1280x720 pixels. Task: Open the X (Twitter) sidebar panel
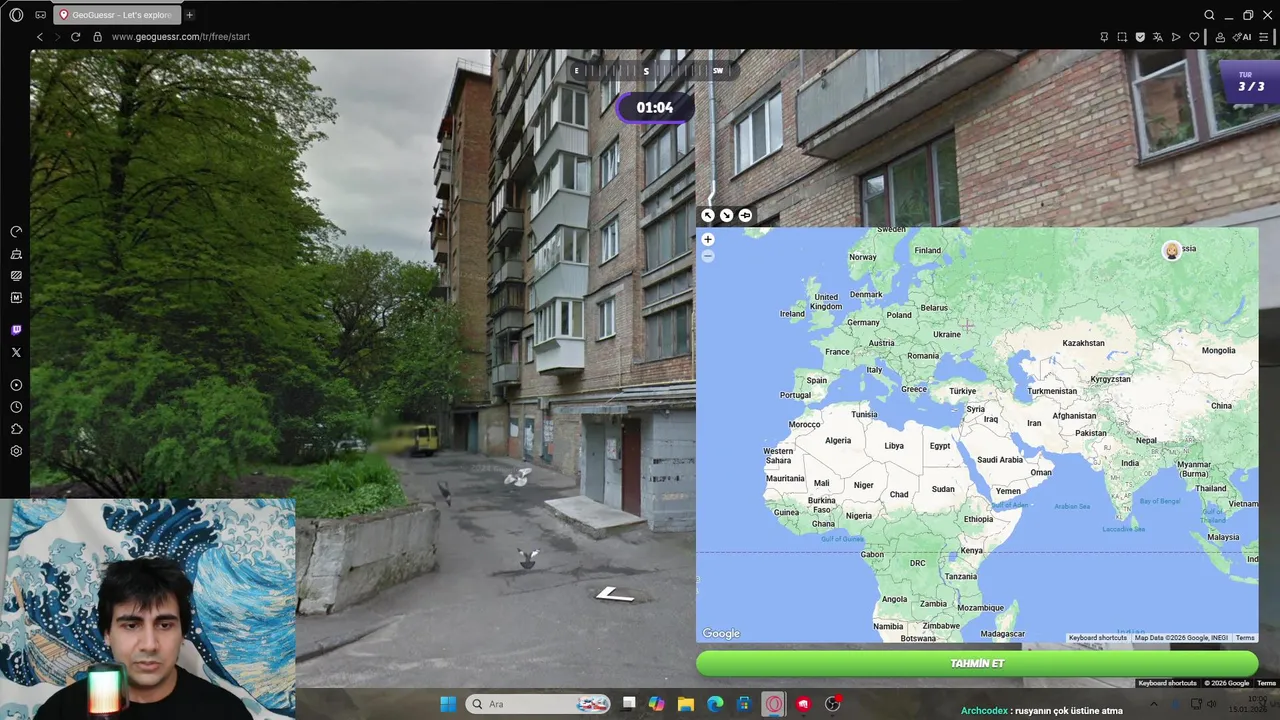click(16, 352)
